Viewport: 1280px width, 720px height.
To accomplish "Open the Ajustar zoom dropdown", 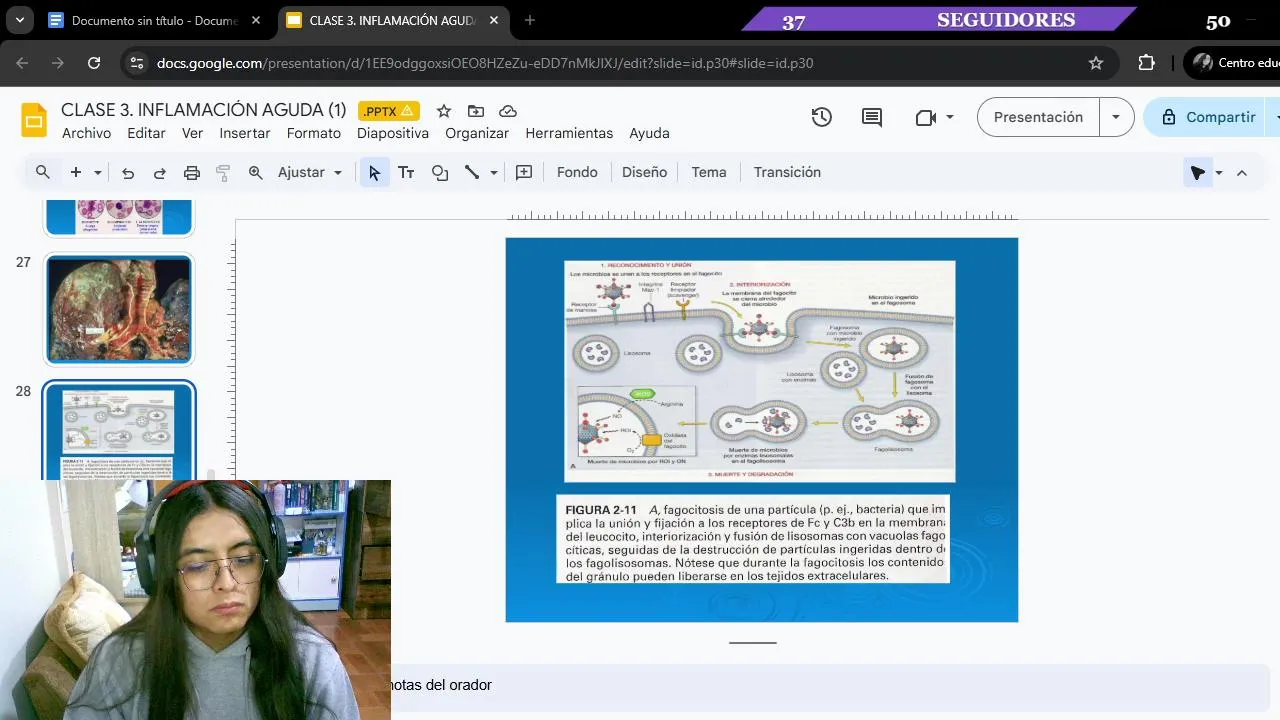I will tap(309, 172).
